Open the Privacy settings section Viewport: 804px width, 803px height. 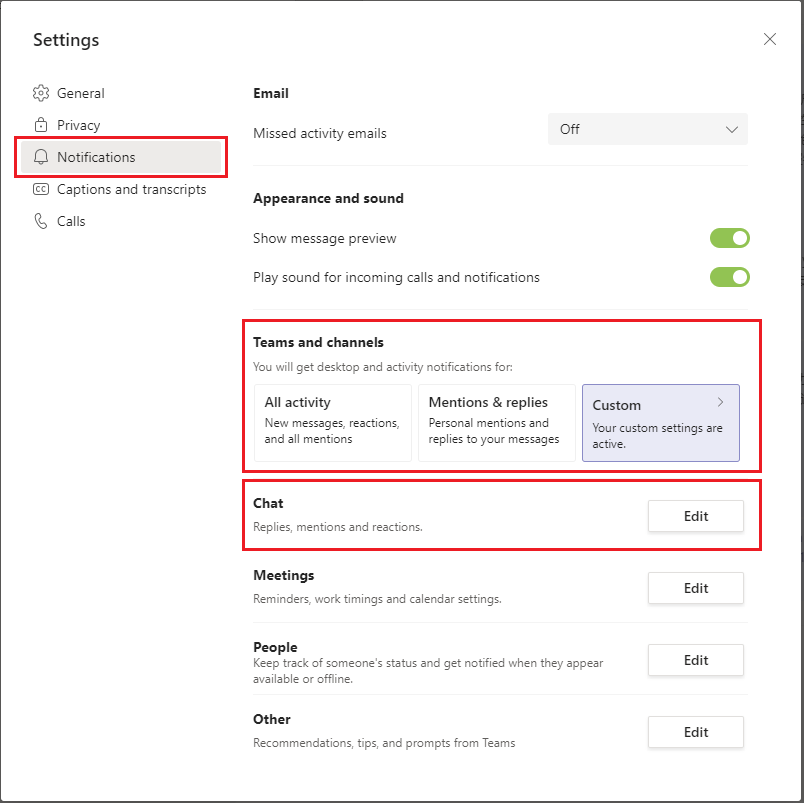coord(121,125)
